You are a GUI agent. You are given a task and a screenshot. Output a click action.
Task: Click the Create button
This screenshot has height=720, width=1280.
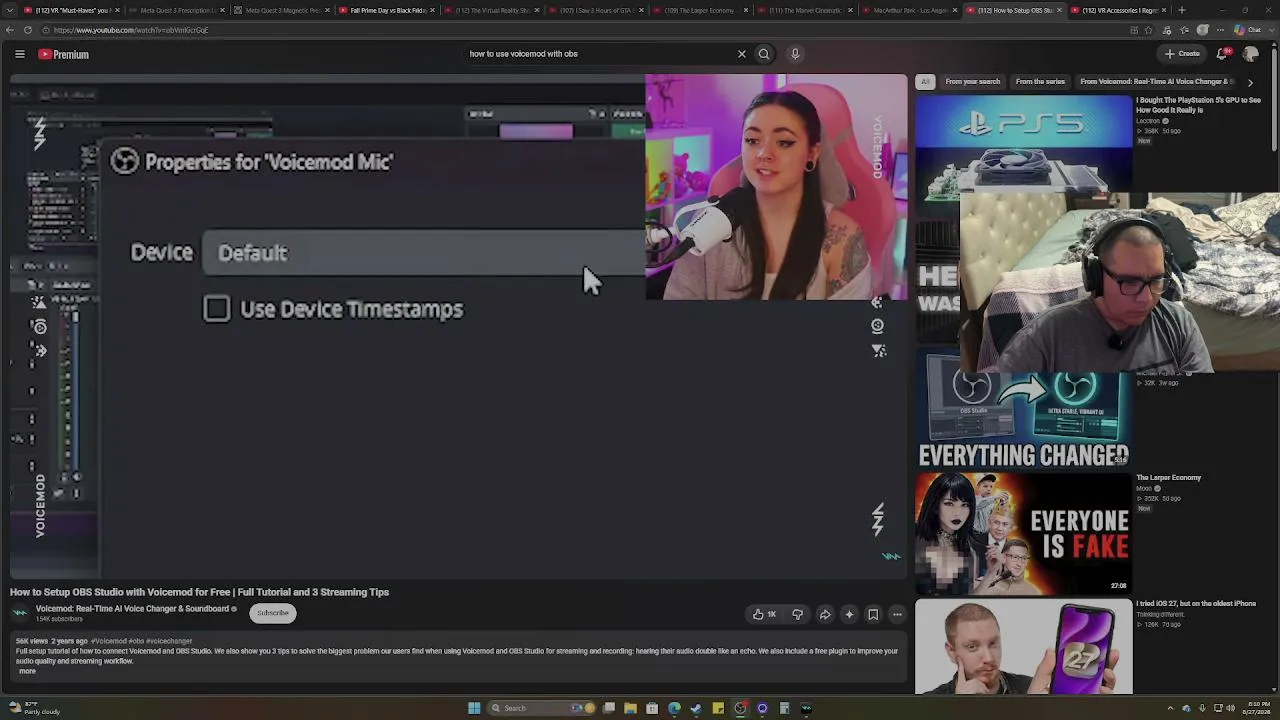tap(1182, 54)
